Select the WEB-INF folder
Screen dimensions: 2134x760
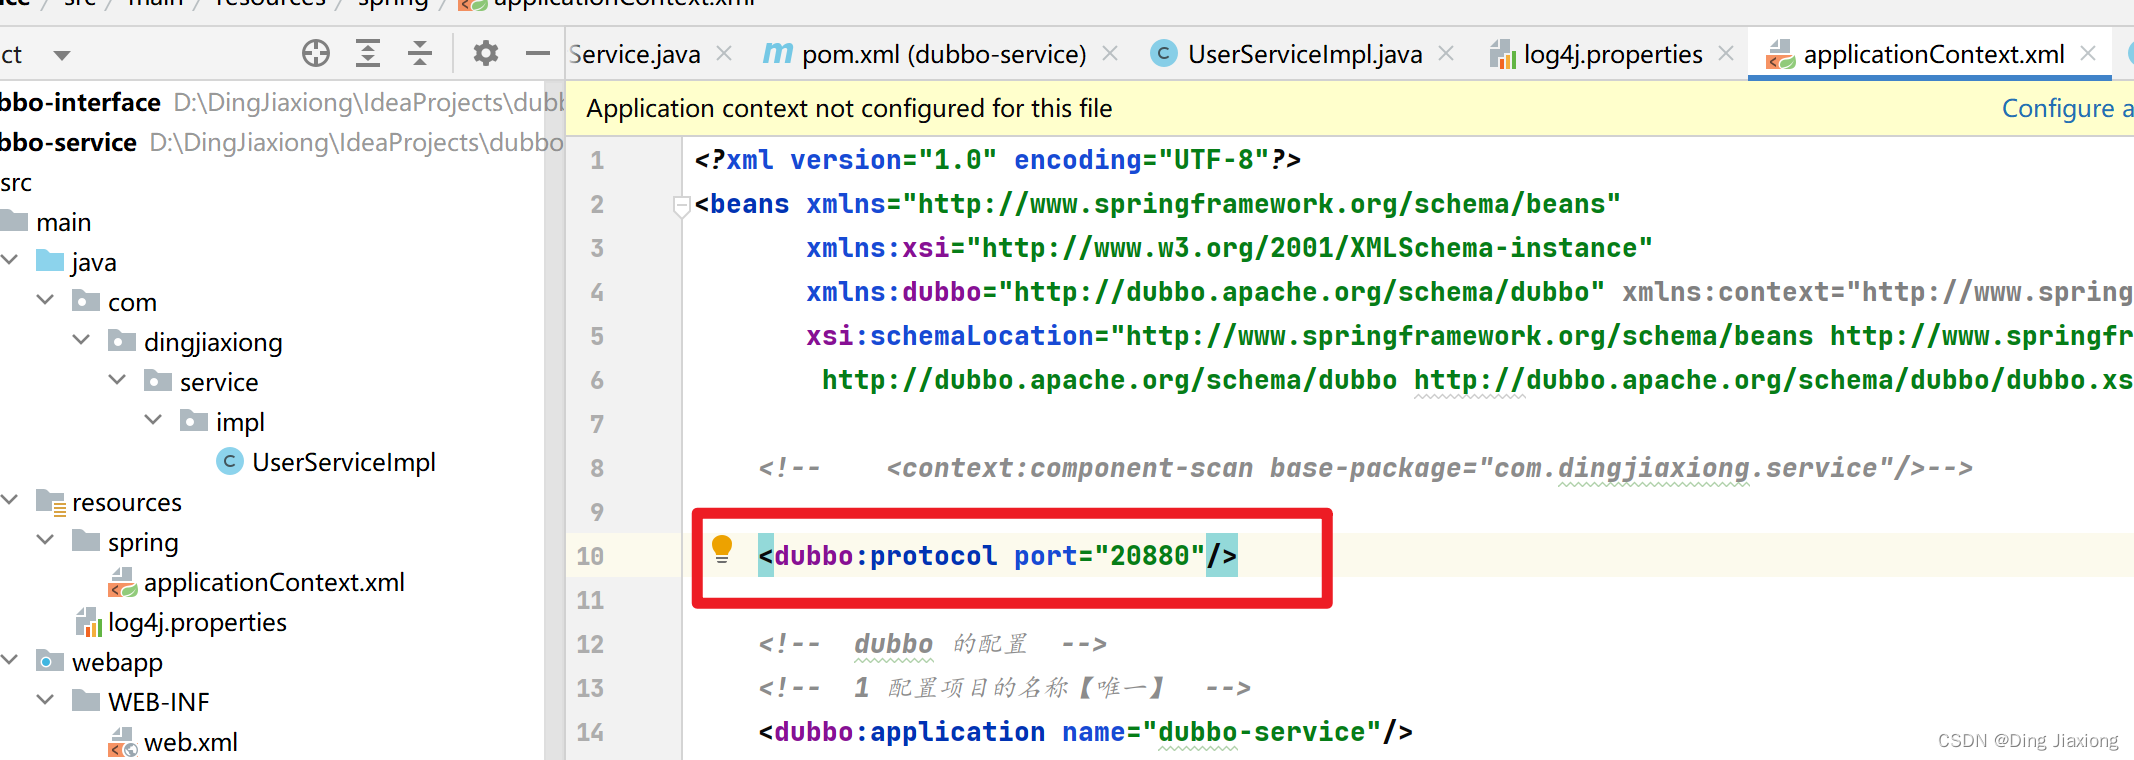159,702
